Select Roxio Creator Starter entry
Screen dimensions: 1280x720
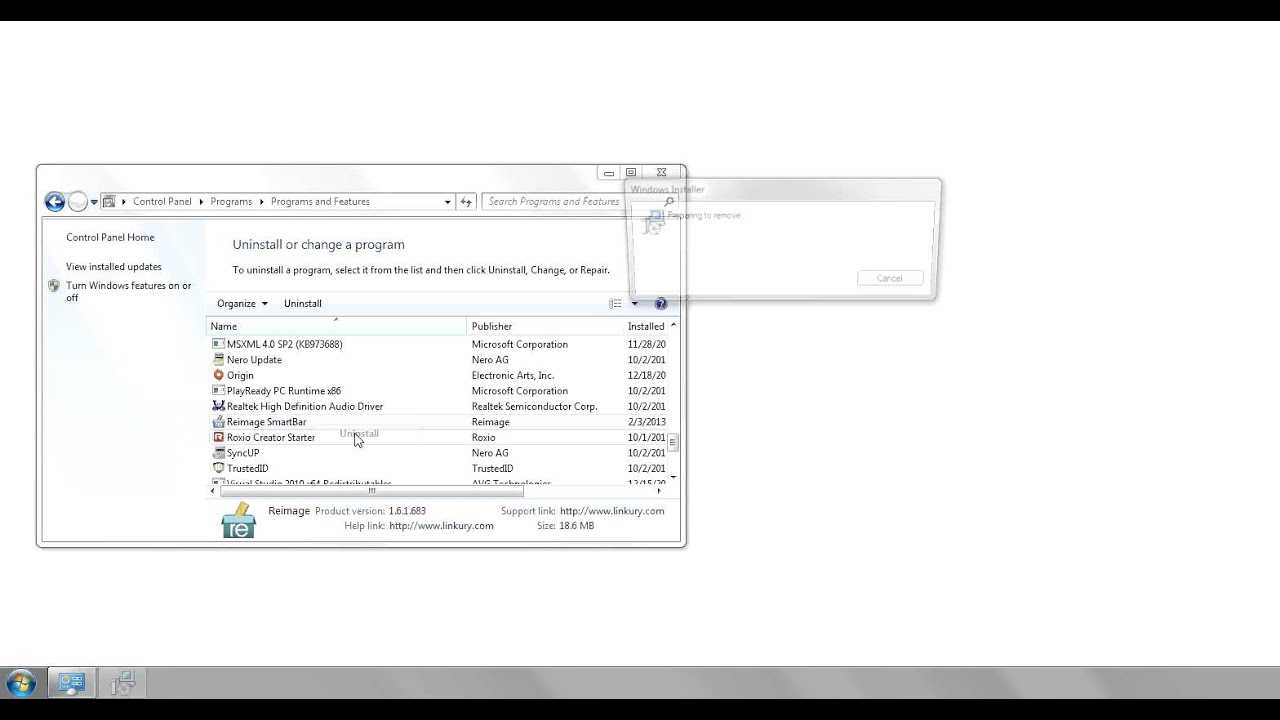pyautogui.click(x=438, y=437)
